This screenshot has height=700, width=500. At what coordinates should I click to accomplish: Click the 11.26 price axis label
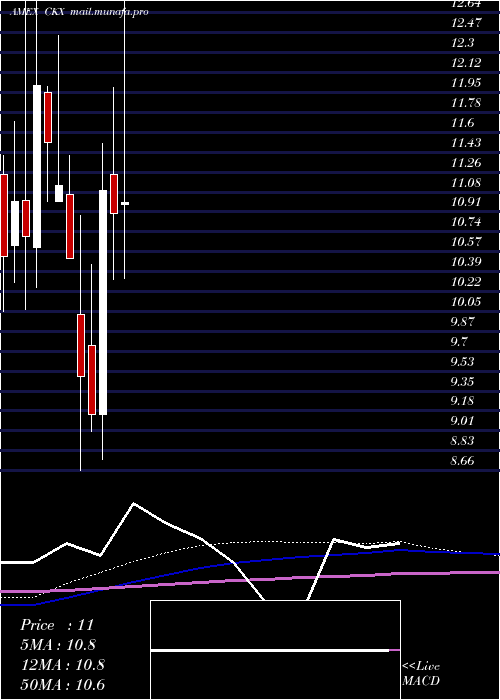[466, 163]
